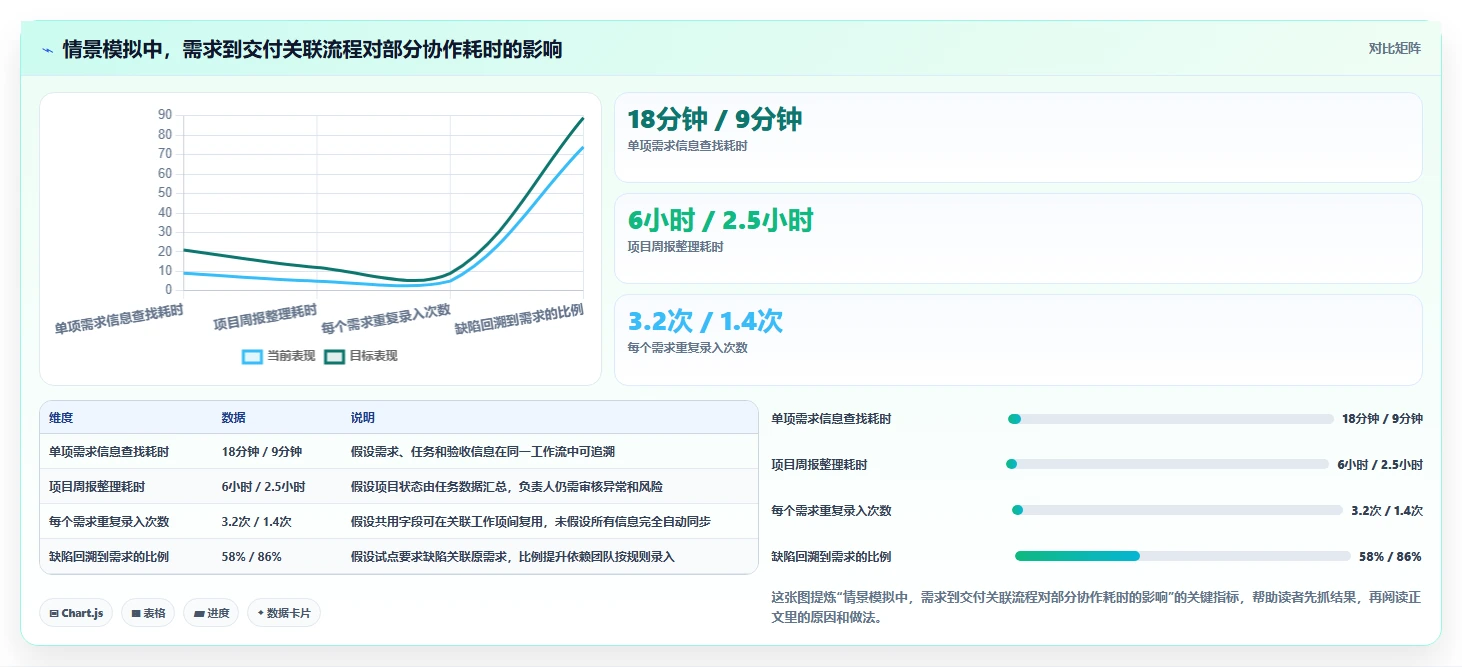
Task: Select table cell 单项需求信息查找耗时
Action: coord(109,452)
